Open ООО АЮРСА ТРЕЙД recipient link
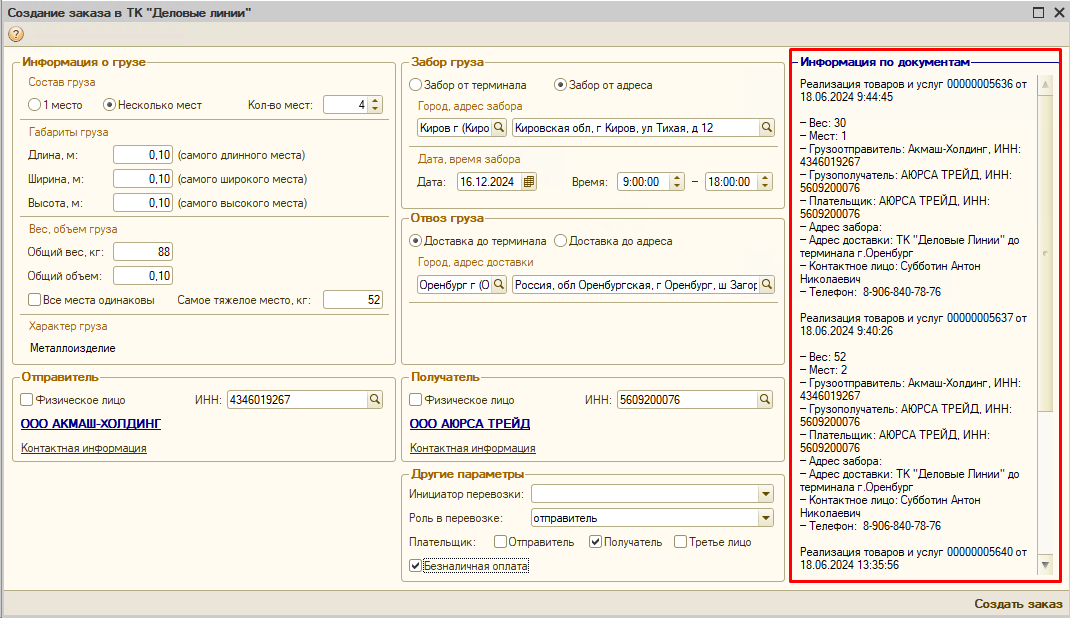 pyautogui.click(x=469, y=424)
